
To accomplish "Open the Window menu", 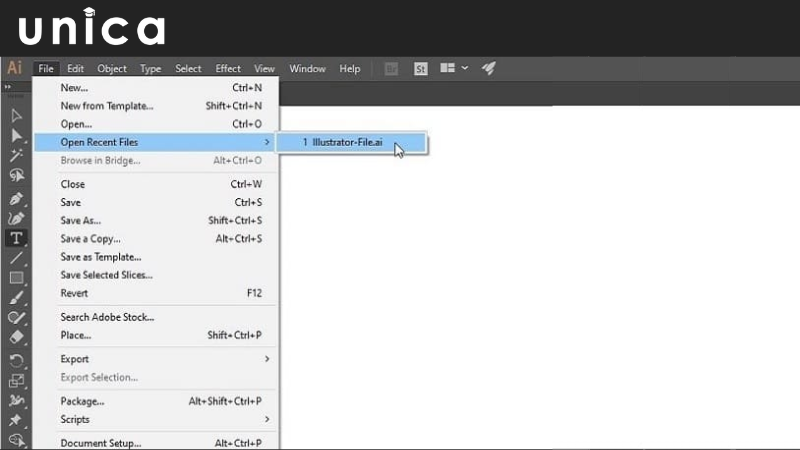I will tap(307, 69).
